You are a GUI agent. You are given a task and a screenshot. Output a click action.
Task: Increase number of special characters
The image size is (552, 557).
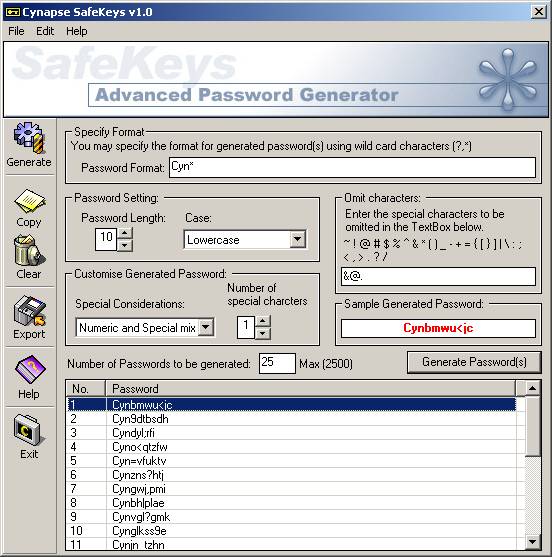coord(263,321)
